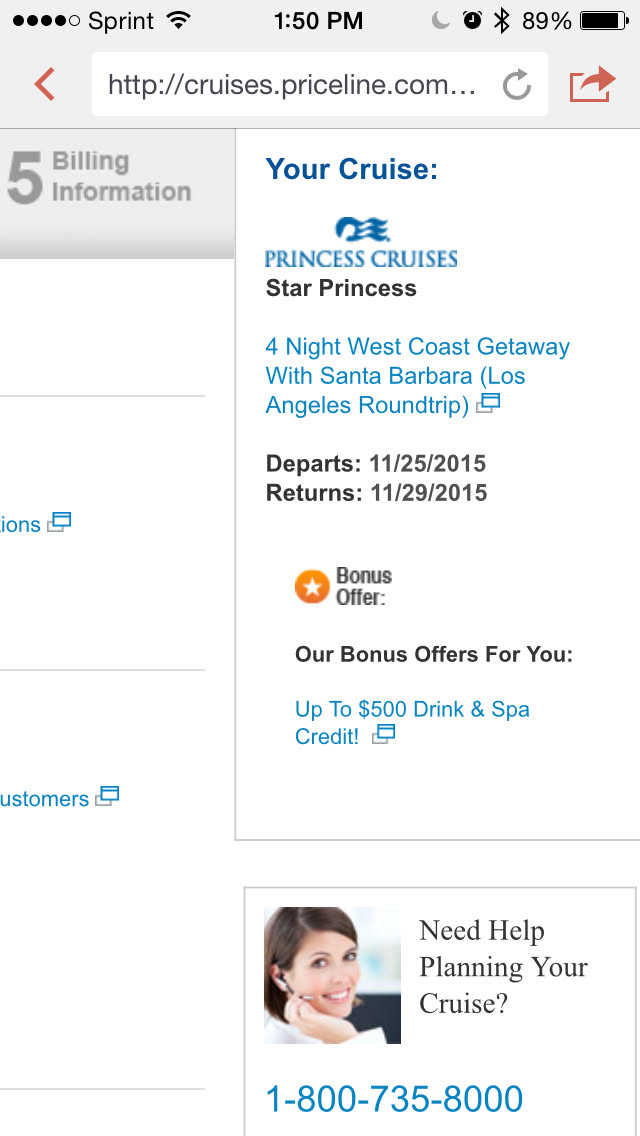The height and width of the screenshot is (1136, 640).
Task: Click popup icon next to Spa Credit
Action: [384, 735]
